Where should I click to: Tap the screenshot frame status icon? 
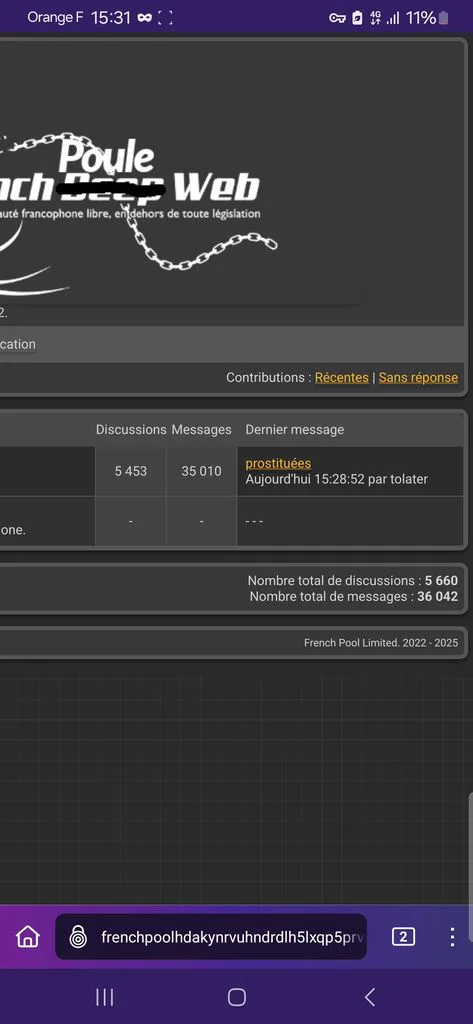tap(165, 18)
